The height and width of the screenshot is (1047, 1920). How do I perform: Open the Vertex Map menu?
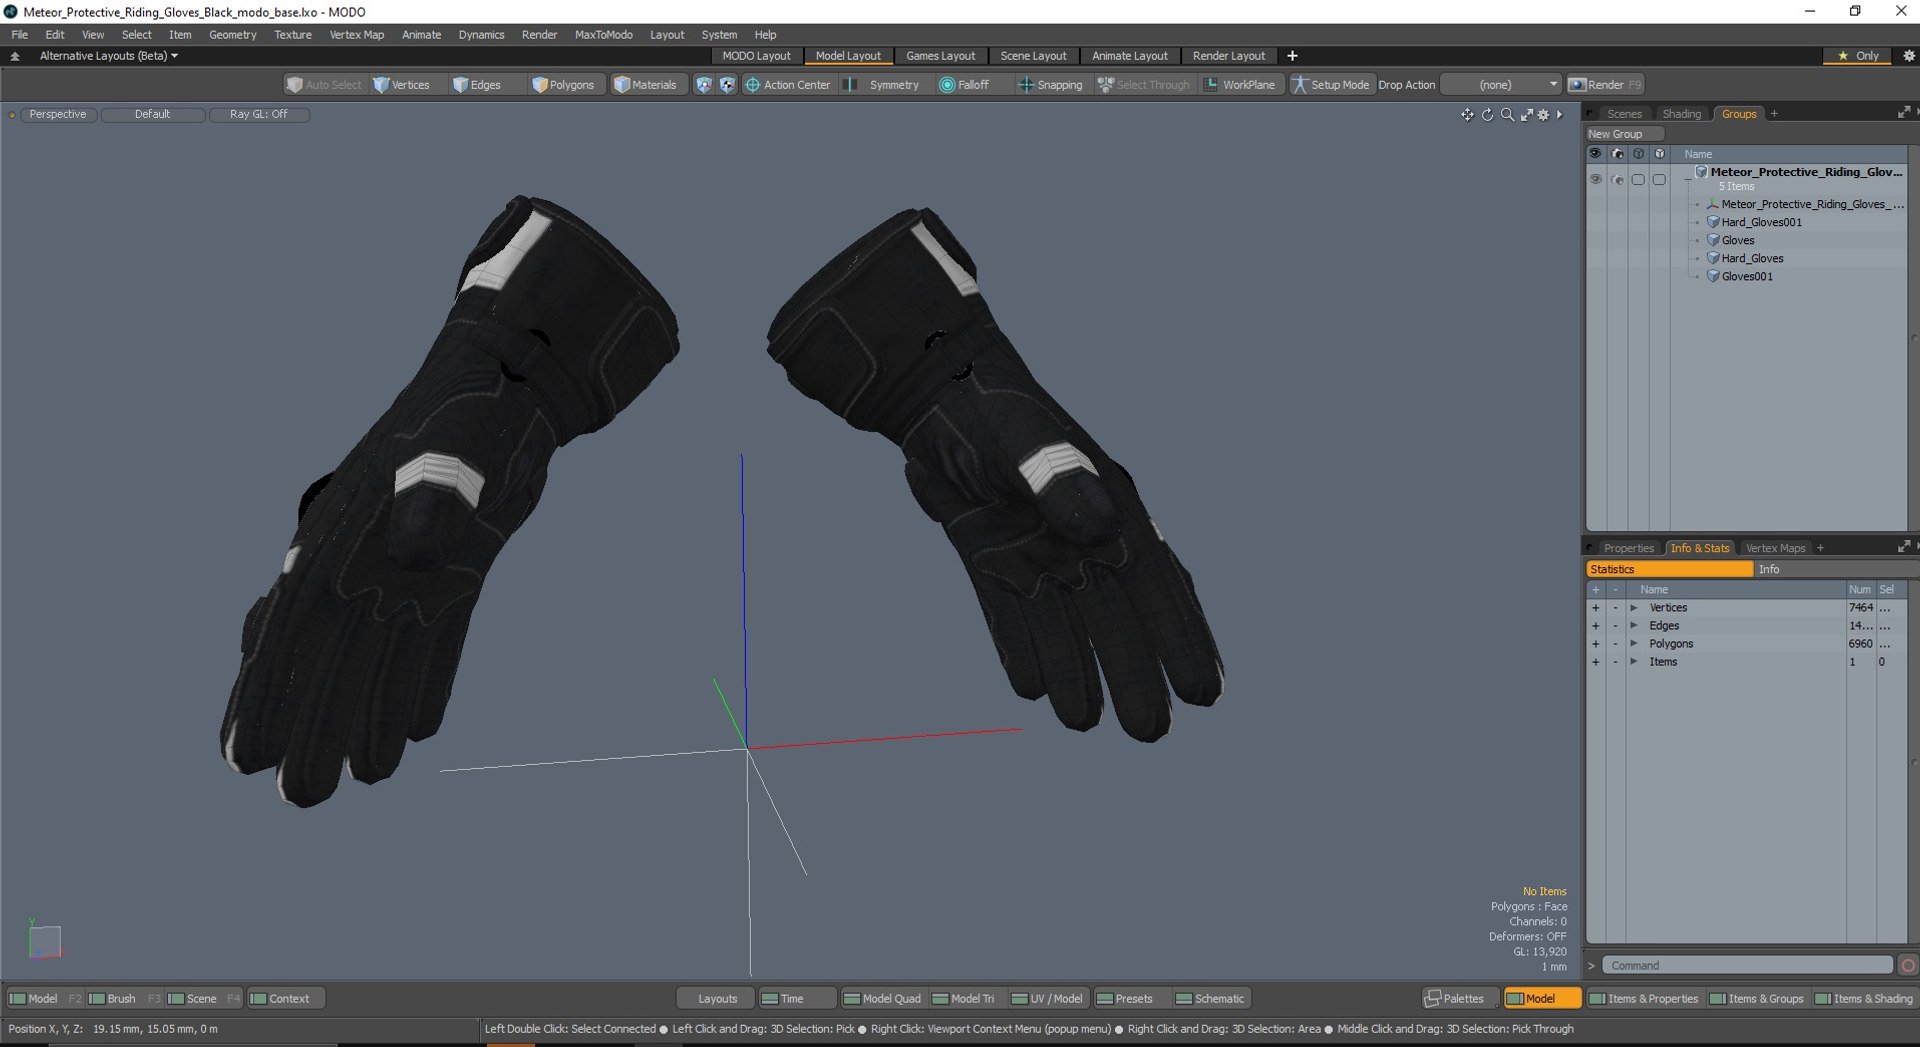(x=356, y=35)
